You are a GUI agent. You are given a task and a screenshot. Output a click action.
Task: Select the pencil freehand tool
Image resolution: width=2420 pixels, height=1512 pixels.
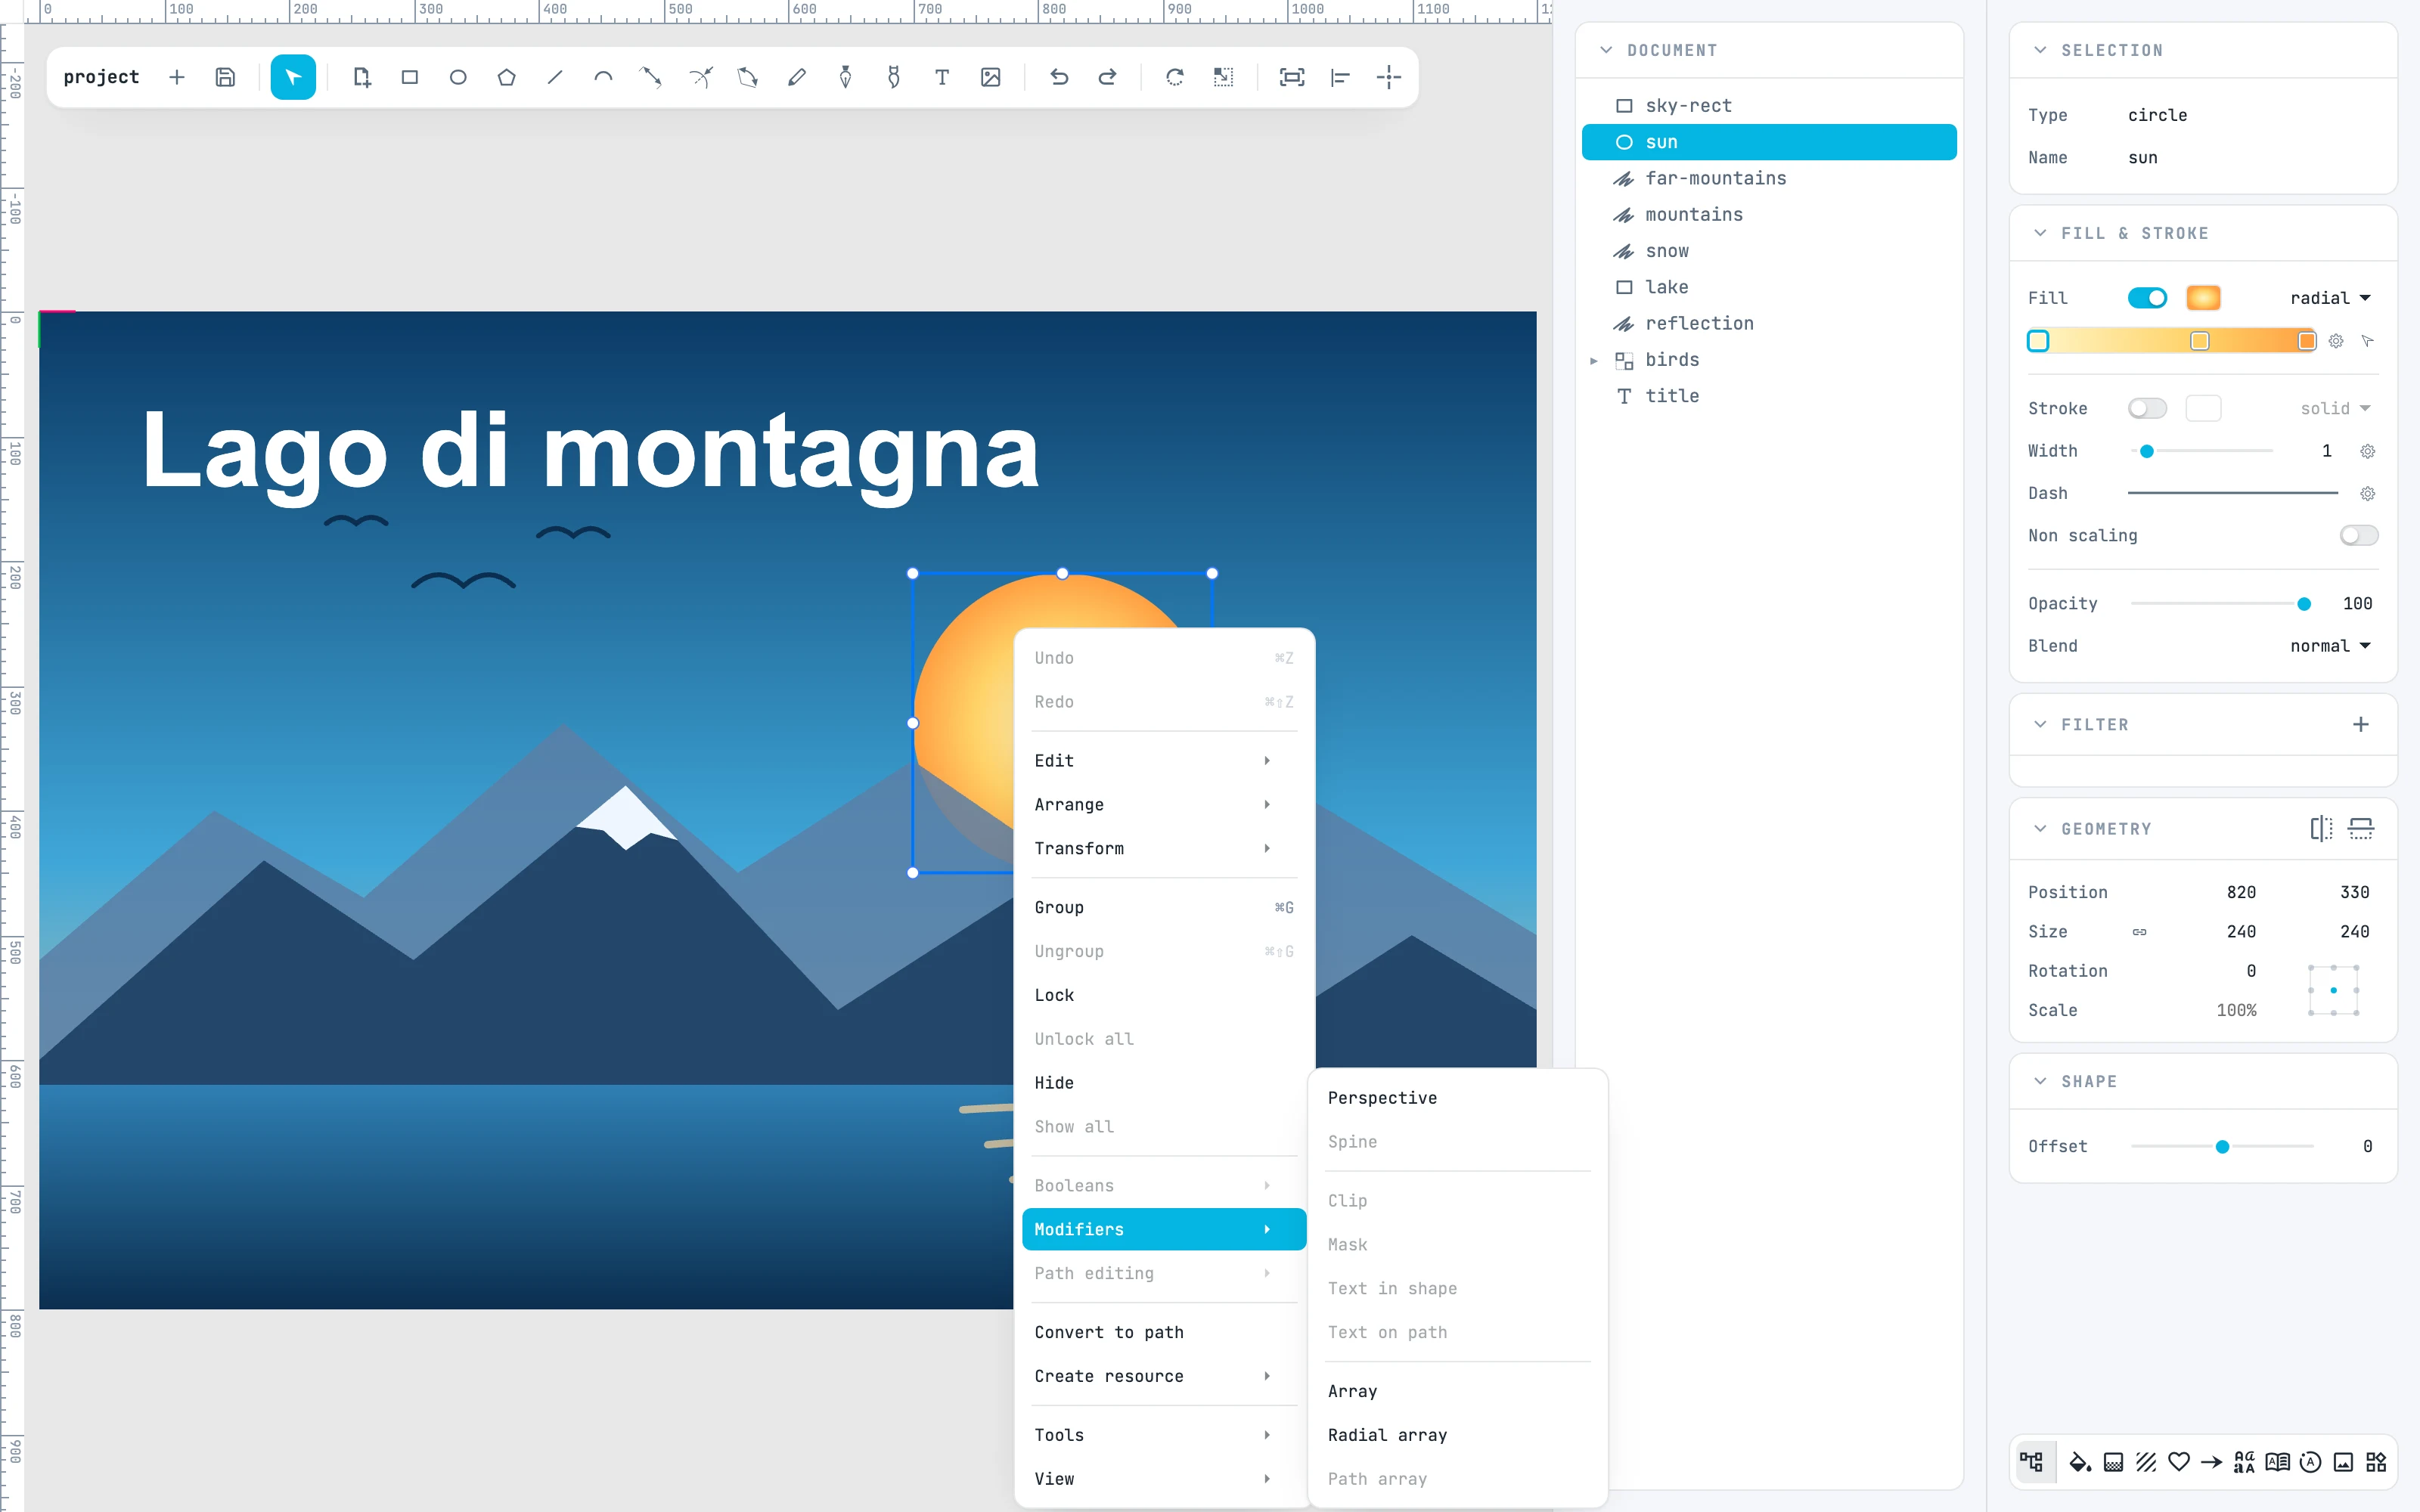pyautogui.click(x=796, y=77)
